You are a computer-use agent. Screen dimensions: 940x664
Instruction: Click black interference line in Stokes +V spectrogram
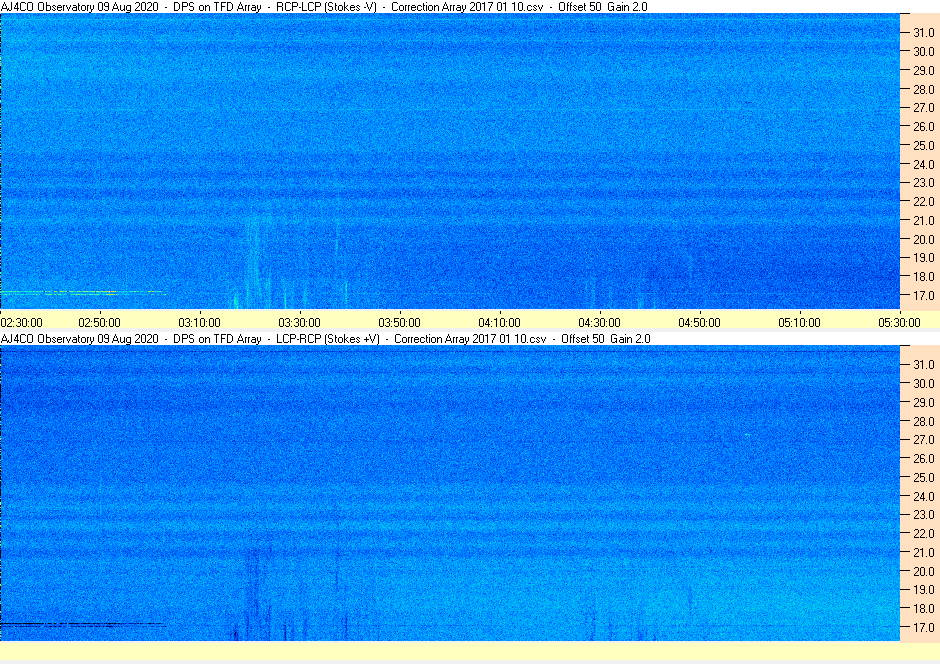pyautogui.click(x=83, y=624)
